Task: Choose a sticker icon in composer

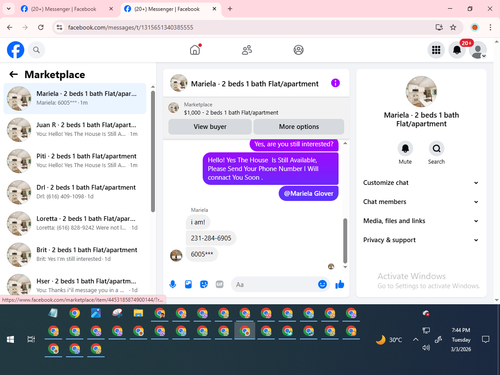Action: tap(204, 284)
